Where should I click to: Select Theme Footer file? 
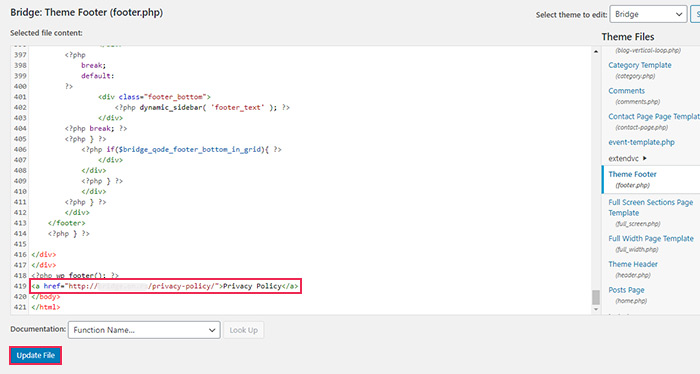pos(632,175)
